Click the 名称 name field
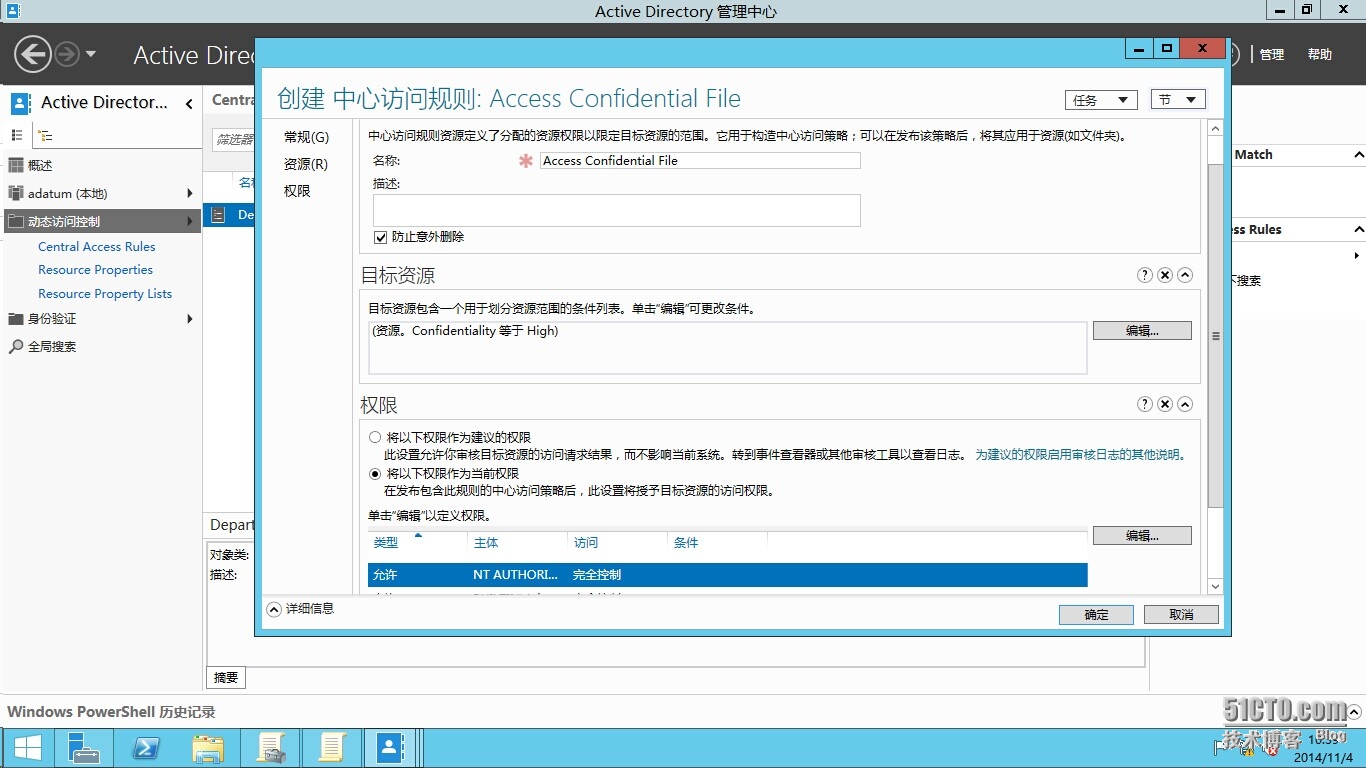1366x768 pixels. (x=700, y=160)
